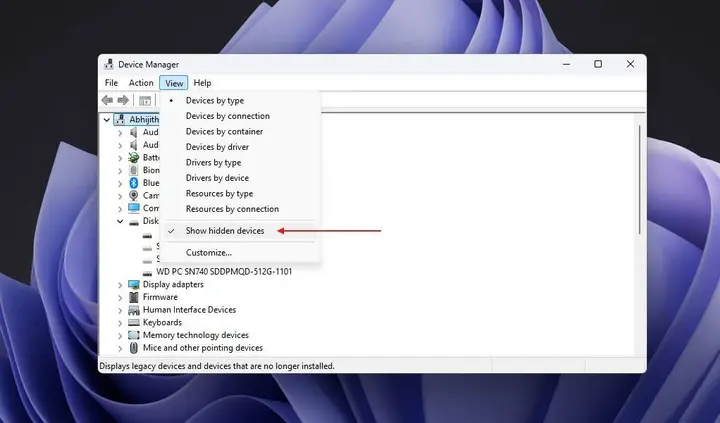Click the Memory technology devices icon
Image resolution: width=720 pixels, height=423 pixels.
[134, 335]
